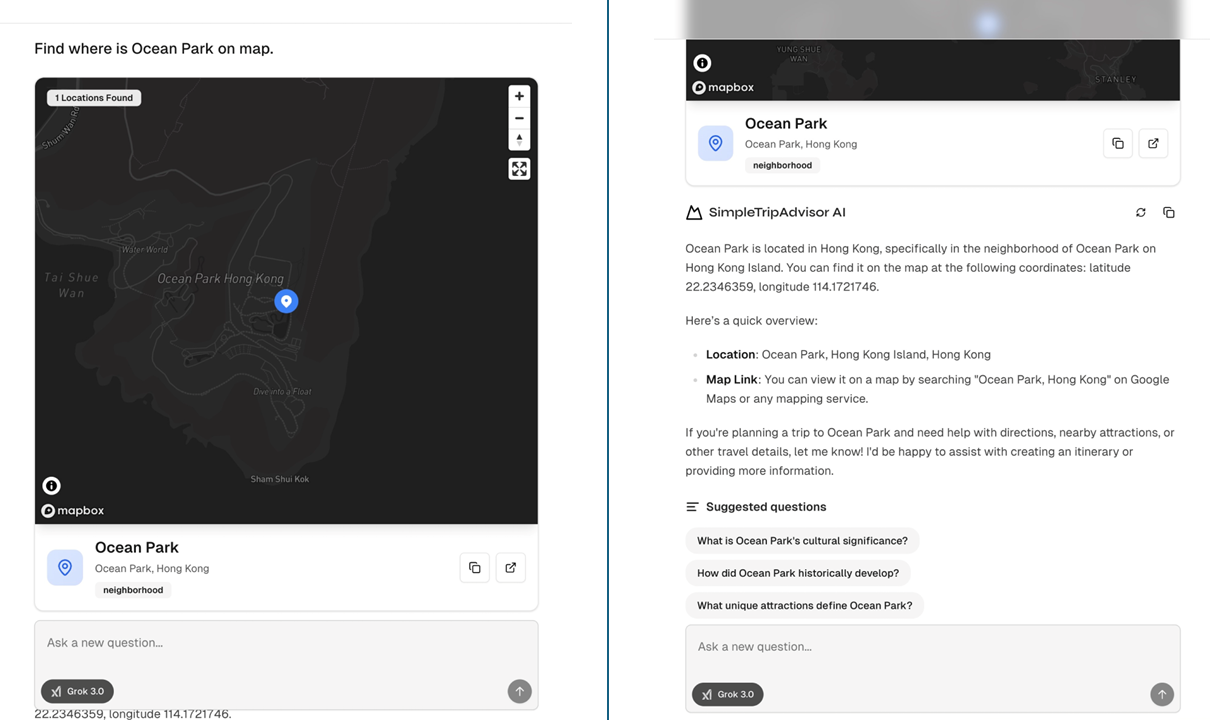Click 'Water World' map label
The width and height of the screenshot is (1210, 720).
point(144,249)
